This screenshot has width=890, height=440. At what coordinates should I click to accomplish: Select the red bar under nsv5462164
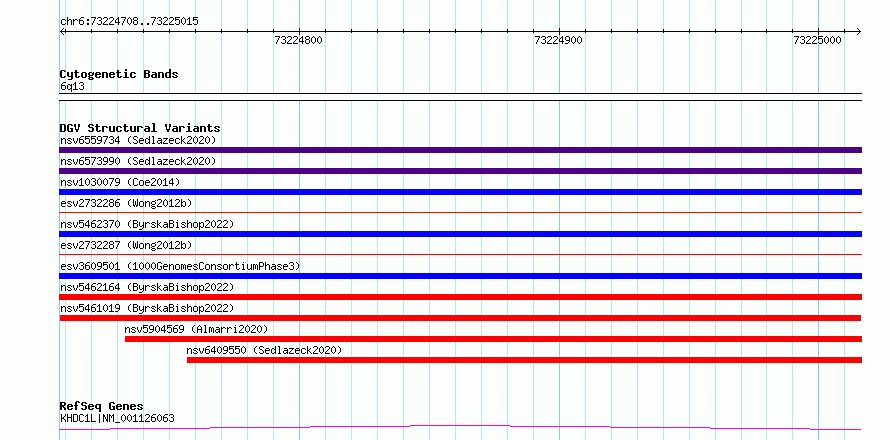(x=460, y=297)
